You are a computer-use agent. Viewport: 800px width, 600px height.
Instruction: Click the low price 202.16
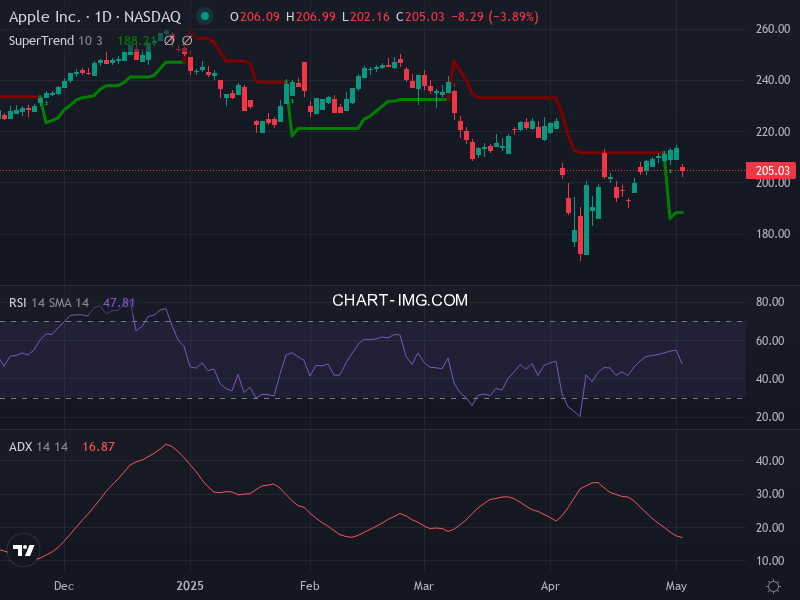point(370,17)
